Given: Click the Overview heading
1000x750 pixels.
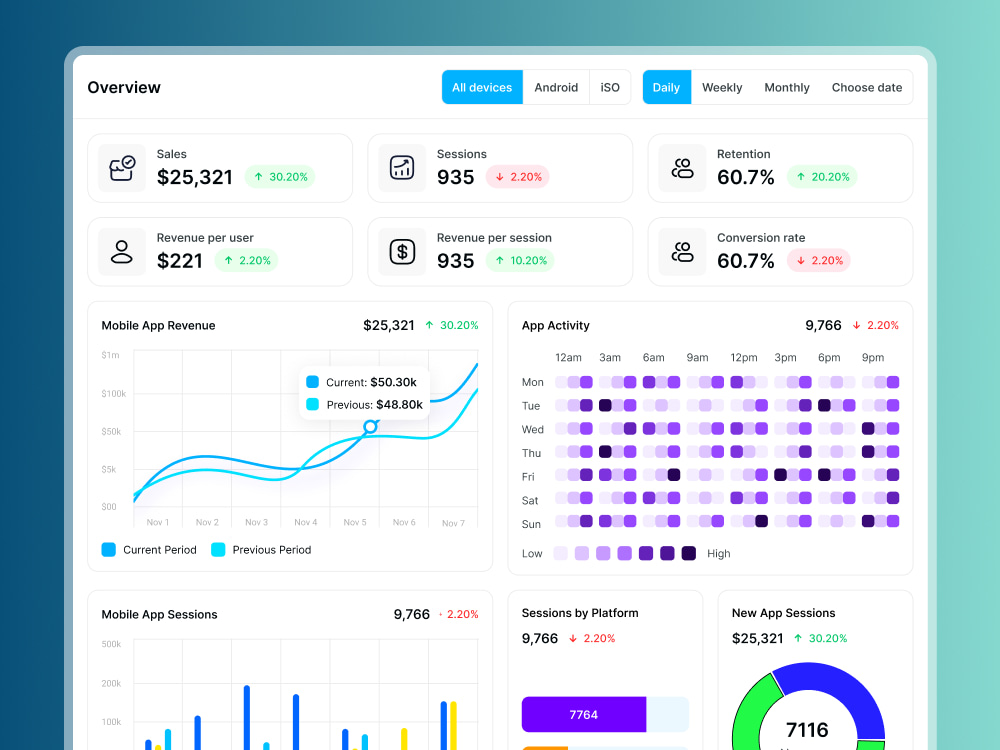Looking at the screenshot, I should pos(124,87).
